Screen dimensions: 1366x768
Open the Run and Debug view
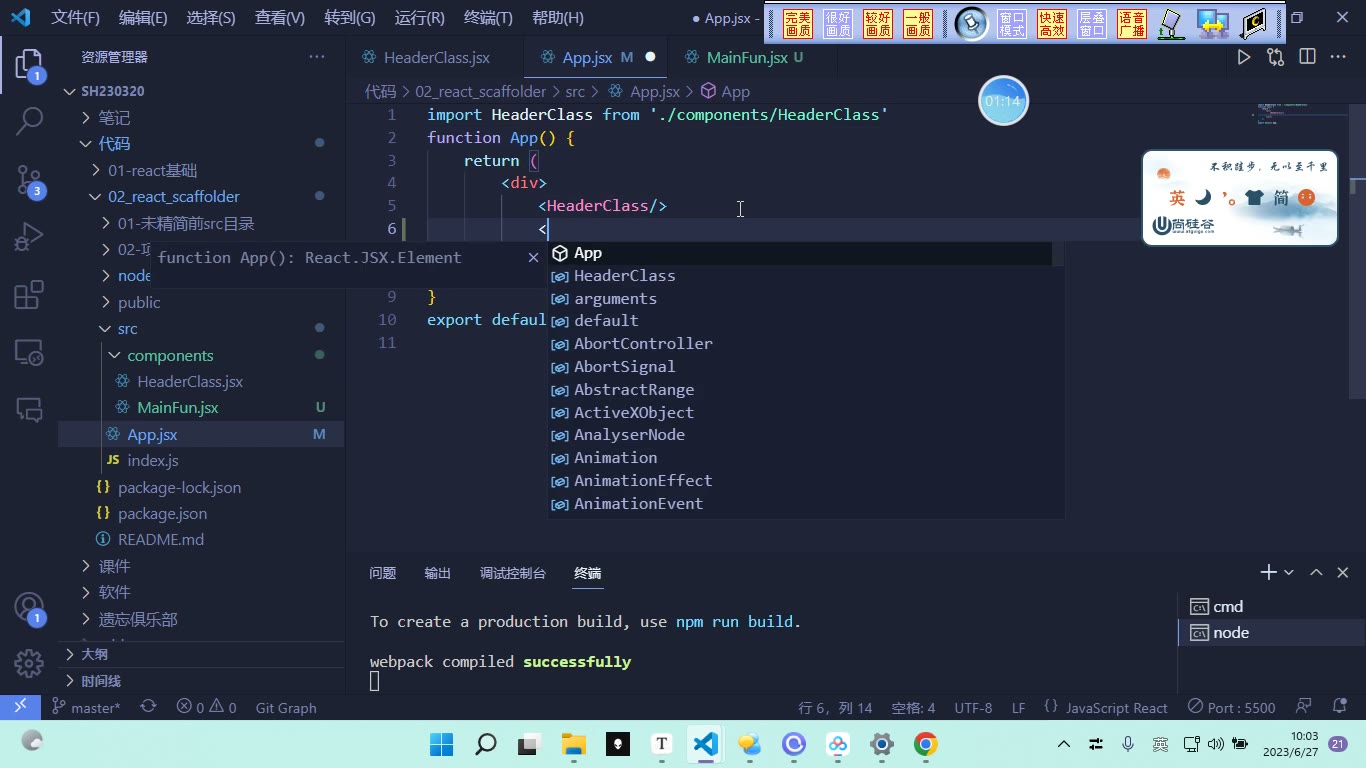(x=29, y=237)
